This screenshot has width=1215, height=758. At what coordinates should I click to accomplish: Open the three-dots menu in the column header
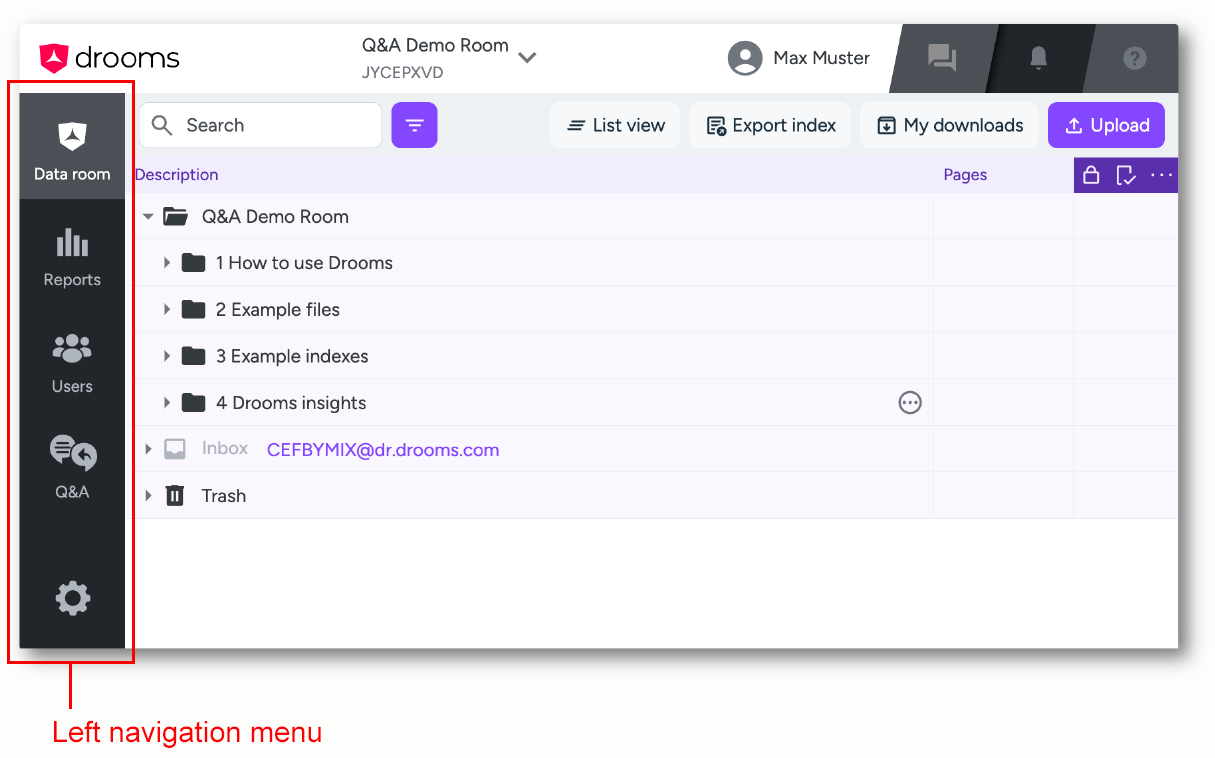pyautogui.click(x=1161, y=175)
